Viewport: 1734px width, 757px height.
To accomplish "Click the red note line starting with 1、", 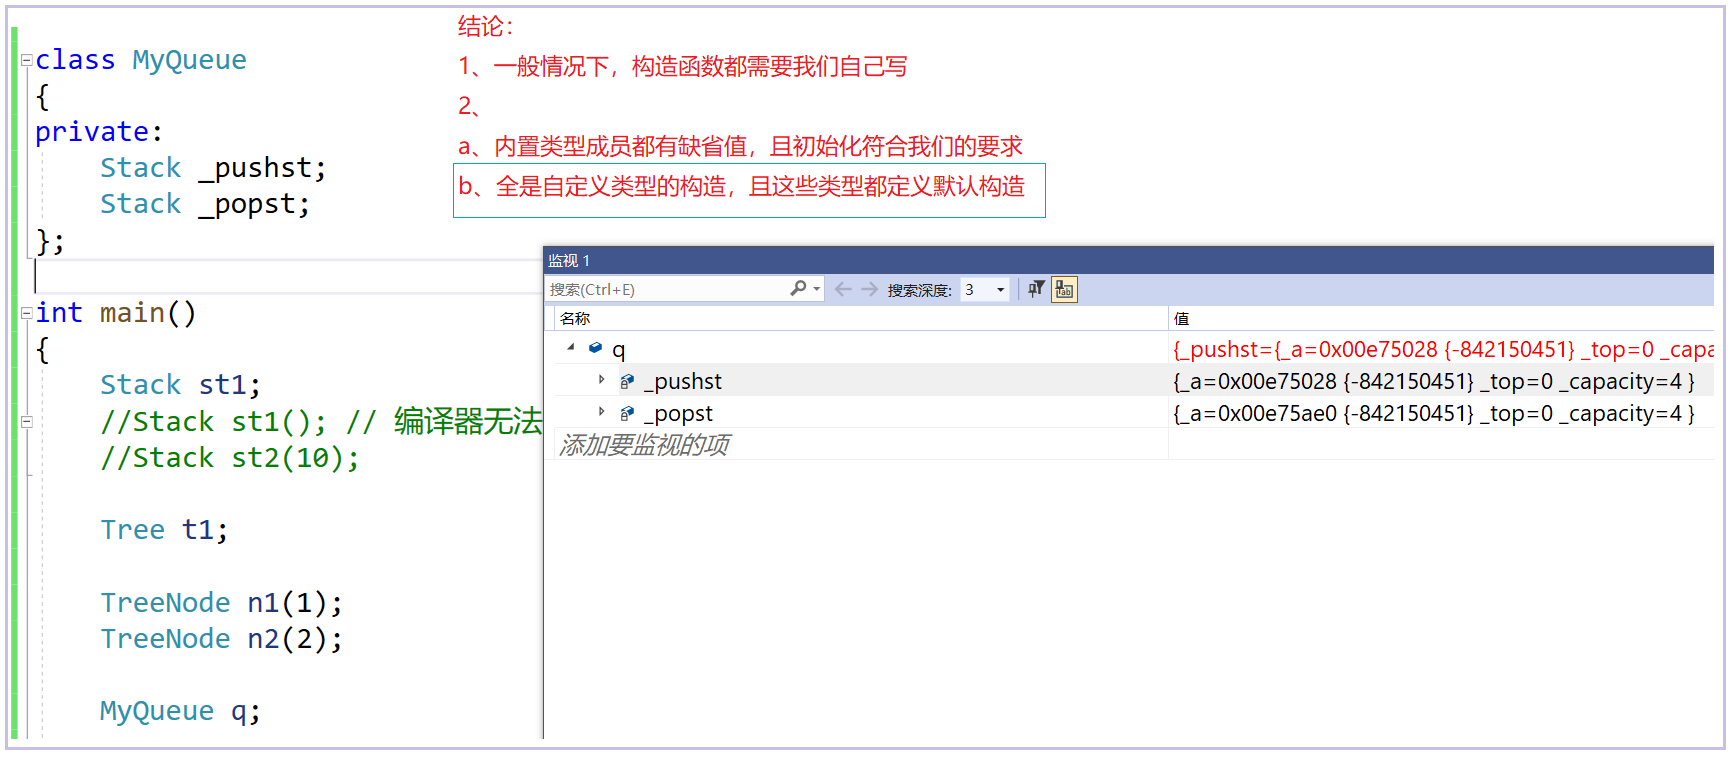I will [682, 67].
